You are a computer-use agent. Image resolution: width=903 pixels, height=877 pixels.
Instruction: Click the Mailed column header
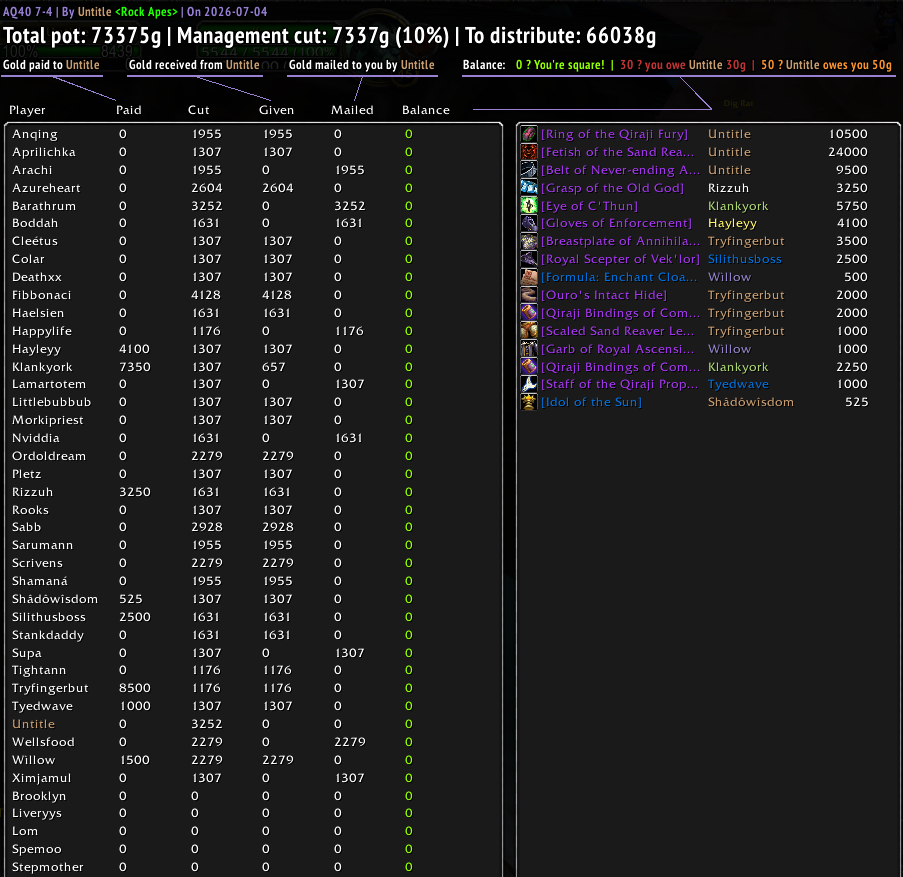point(352,110)
